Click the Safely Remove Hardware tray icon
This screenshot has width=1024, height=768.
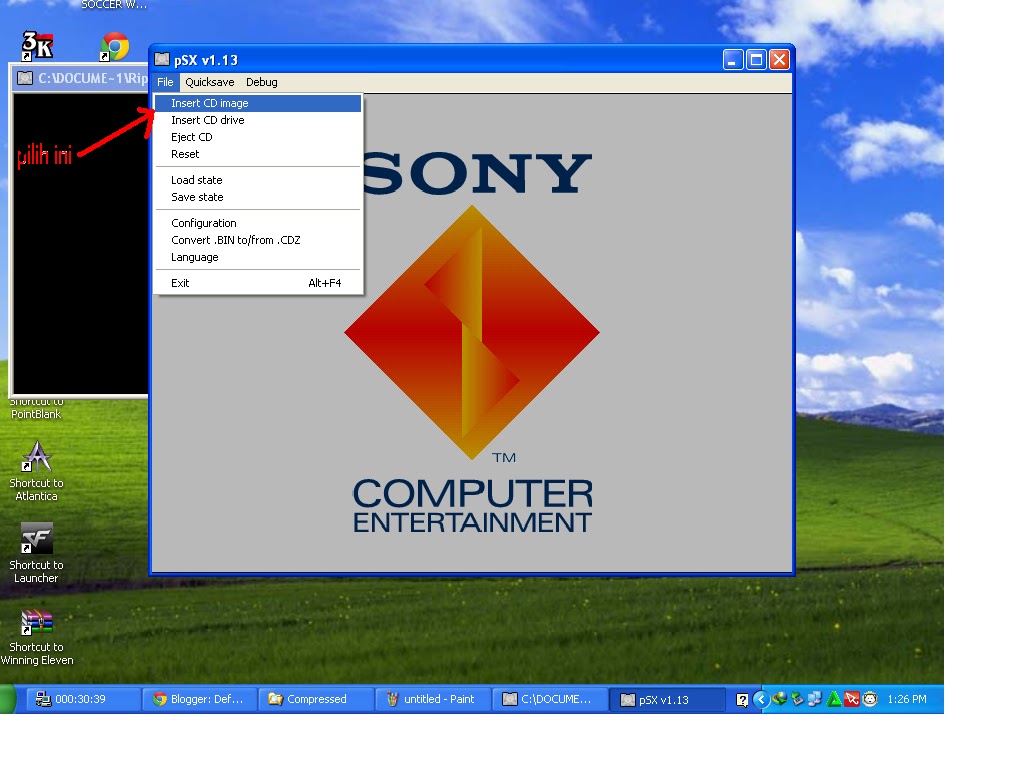pyautogui.click(x=797, y=699)
